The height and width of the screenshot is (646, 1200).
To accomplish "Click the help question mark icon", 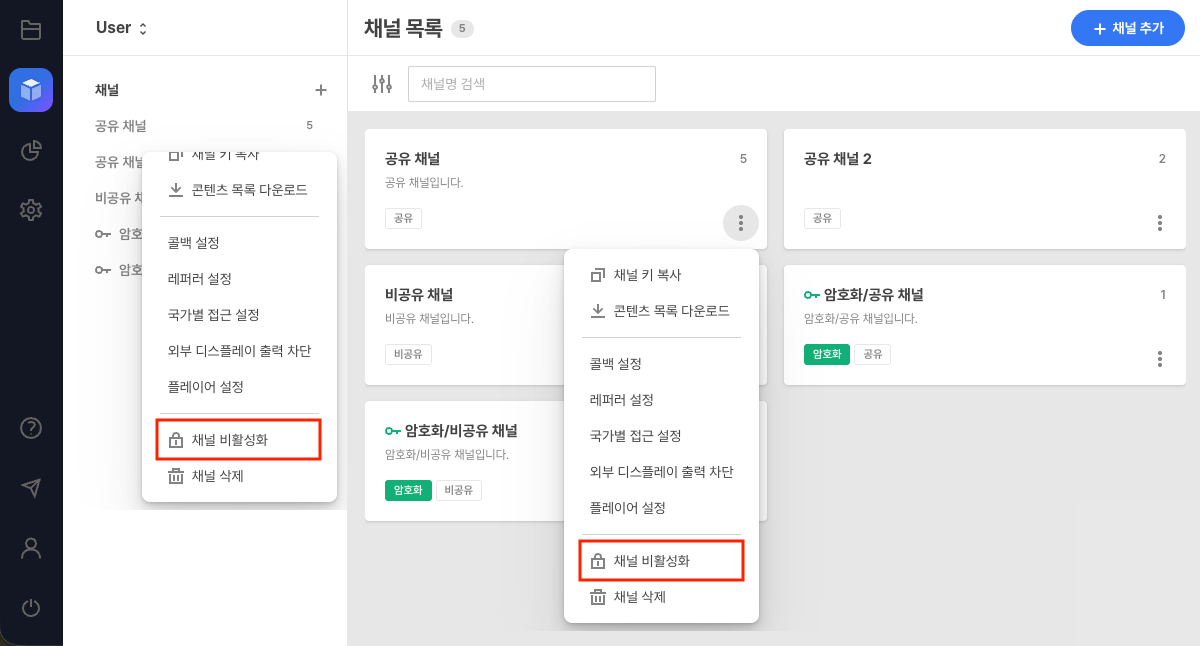I will tap(31, 428).
